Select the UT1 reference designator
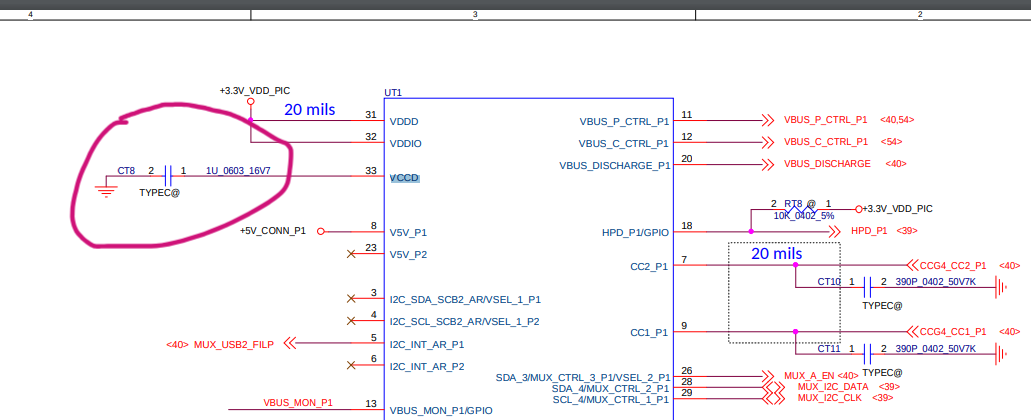Image resolution: width=1031 pixels, height=420 pixels. click(393, 93)
